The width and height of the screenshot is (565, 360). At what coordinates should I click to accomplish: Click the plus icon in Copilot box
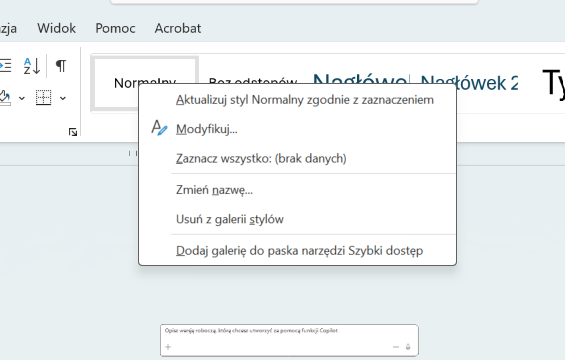click(168, 347)
